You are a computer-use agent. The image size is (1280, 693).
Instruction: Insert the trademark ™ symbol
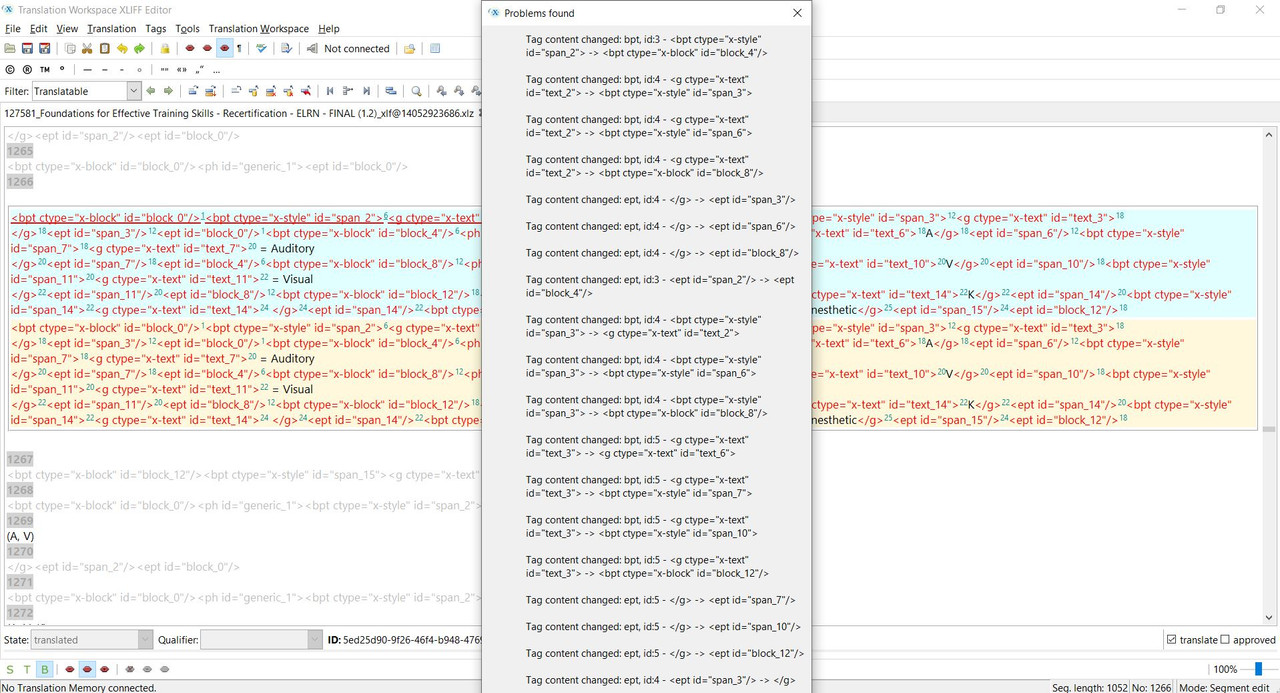point(45,70)
